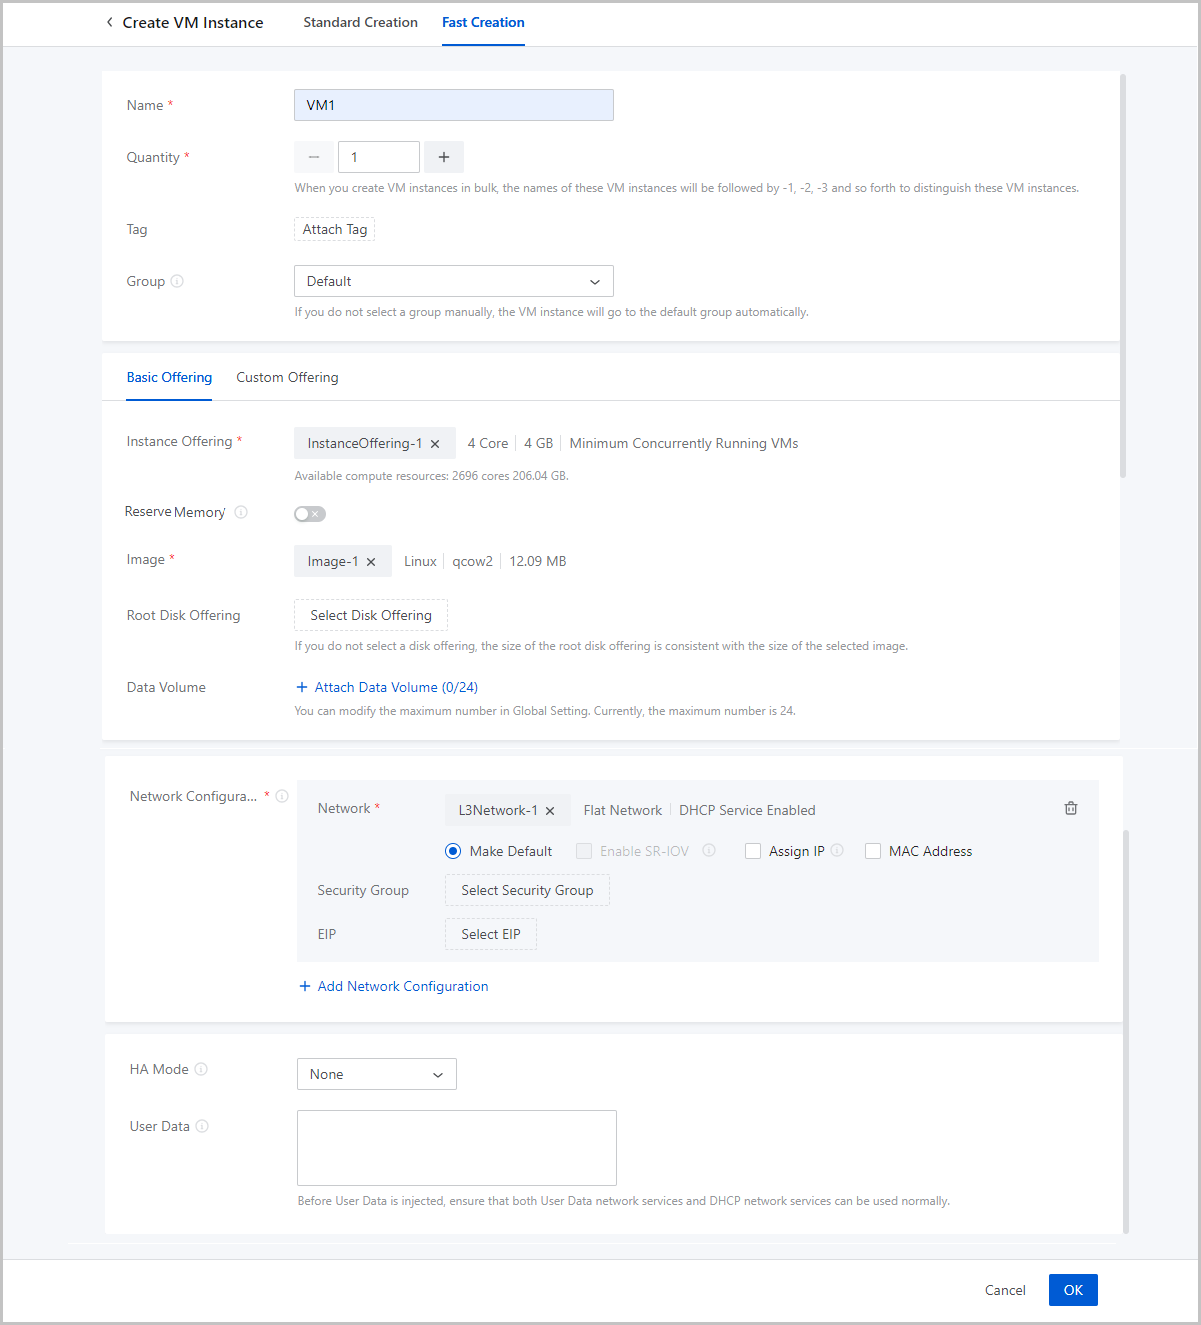1201x1325 pixels.
Task: Check the Assign IP checkbox
Action: click(753, 851)
